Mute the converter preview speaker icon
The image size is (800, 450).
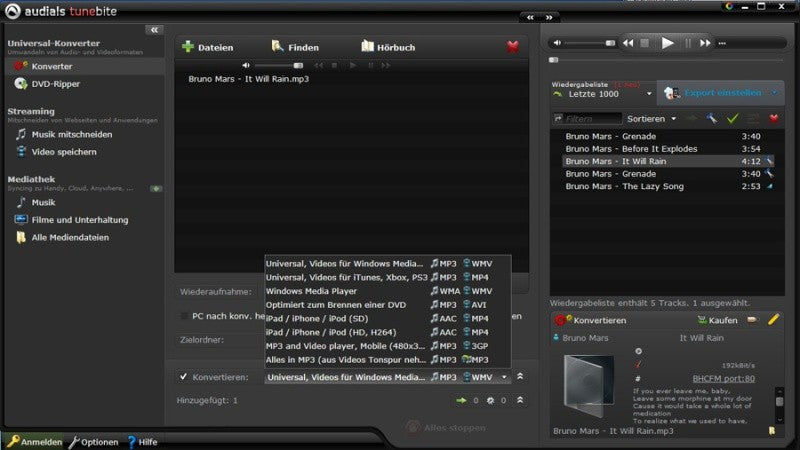(x=246, y=65)
